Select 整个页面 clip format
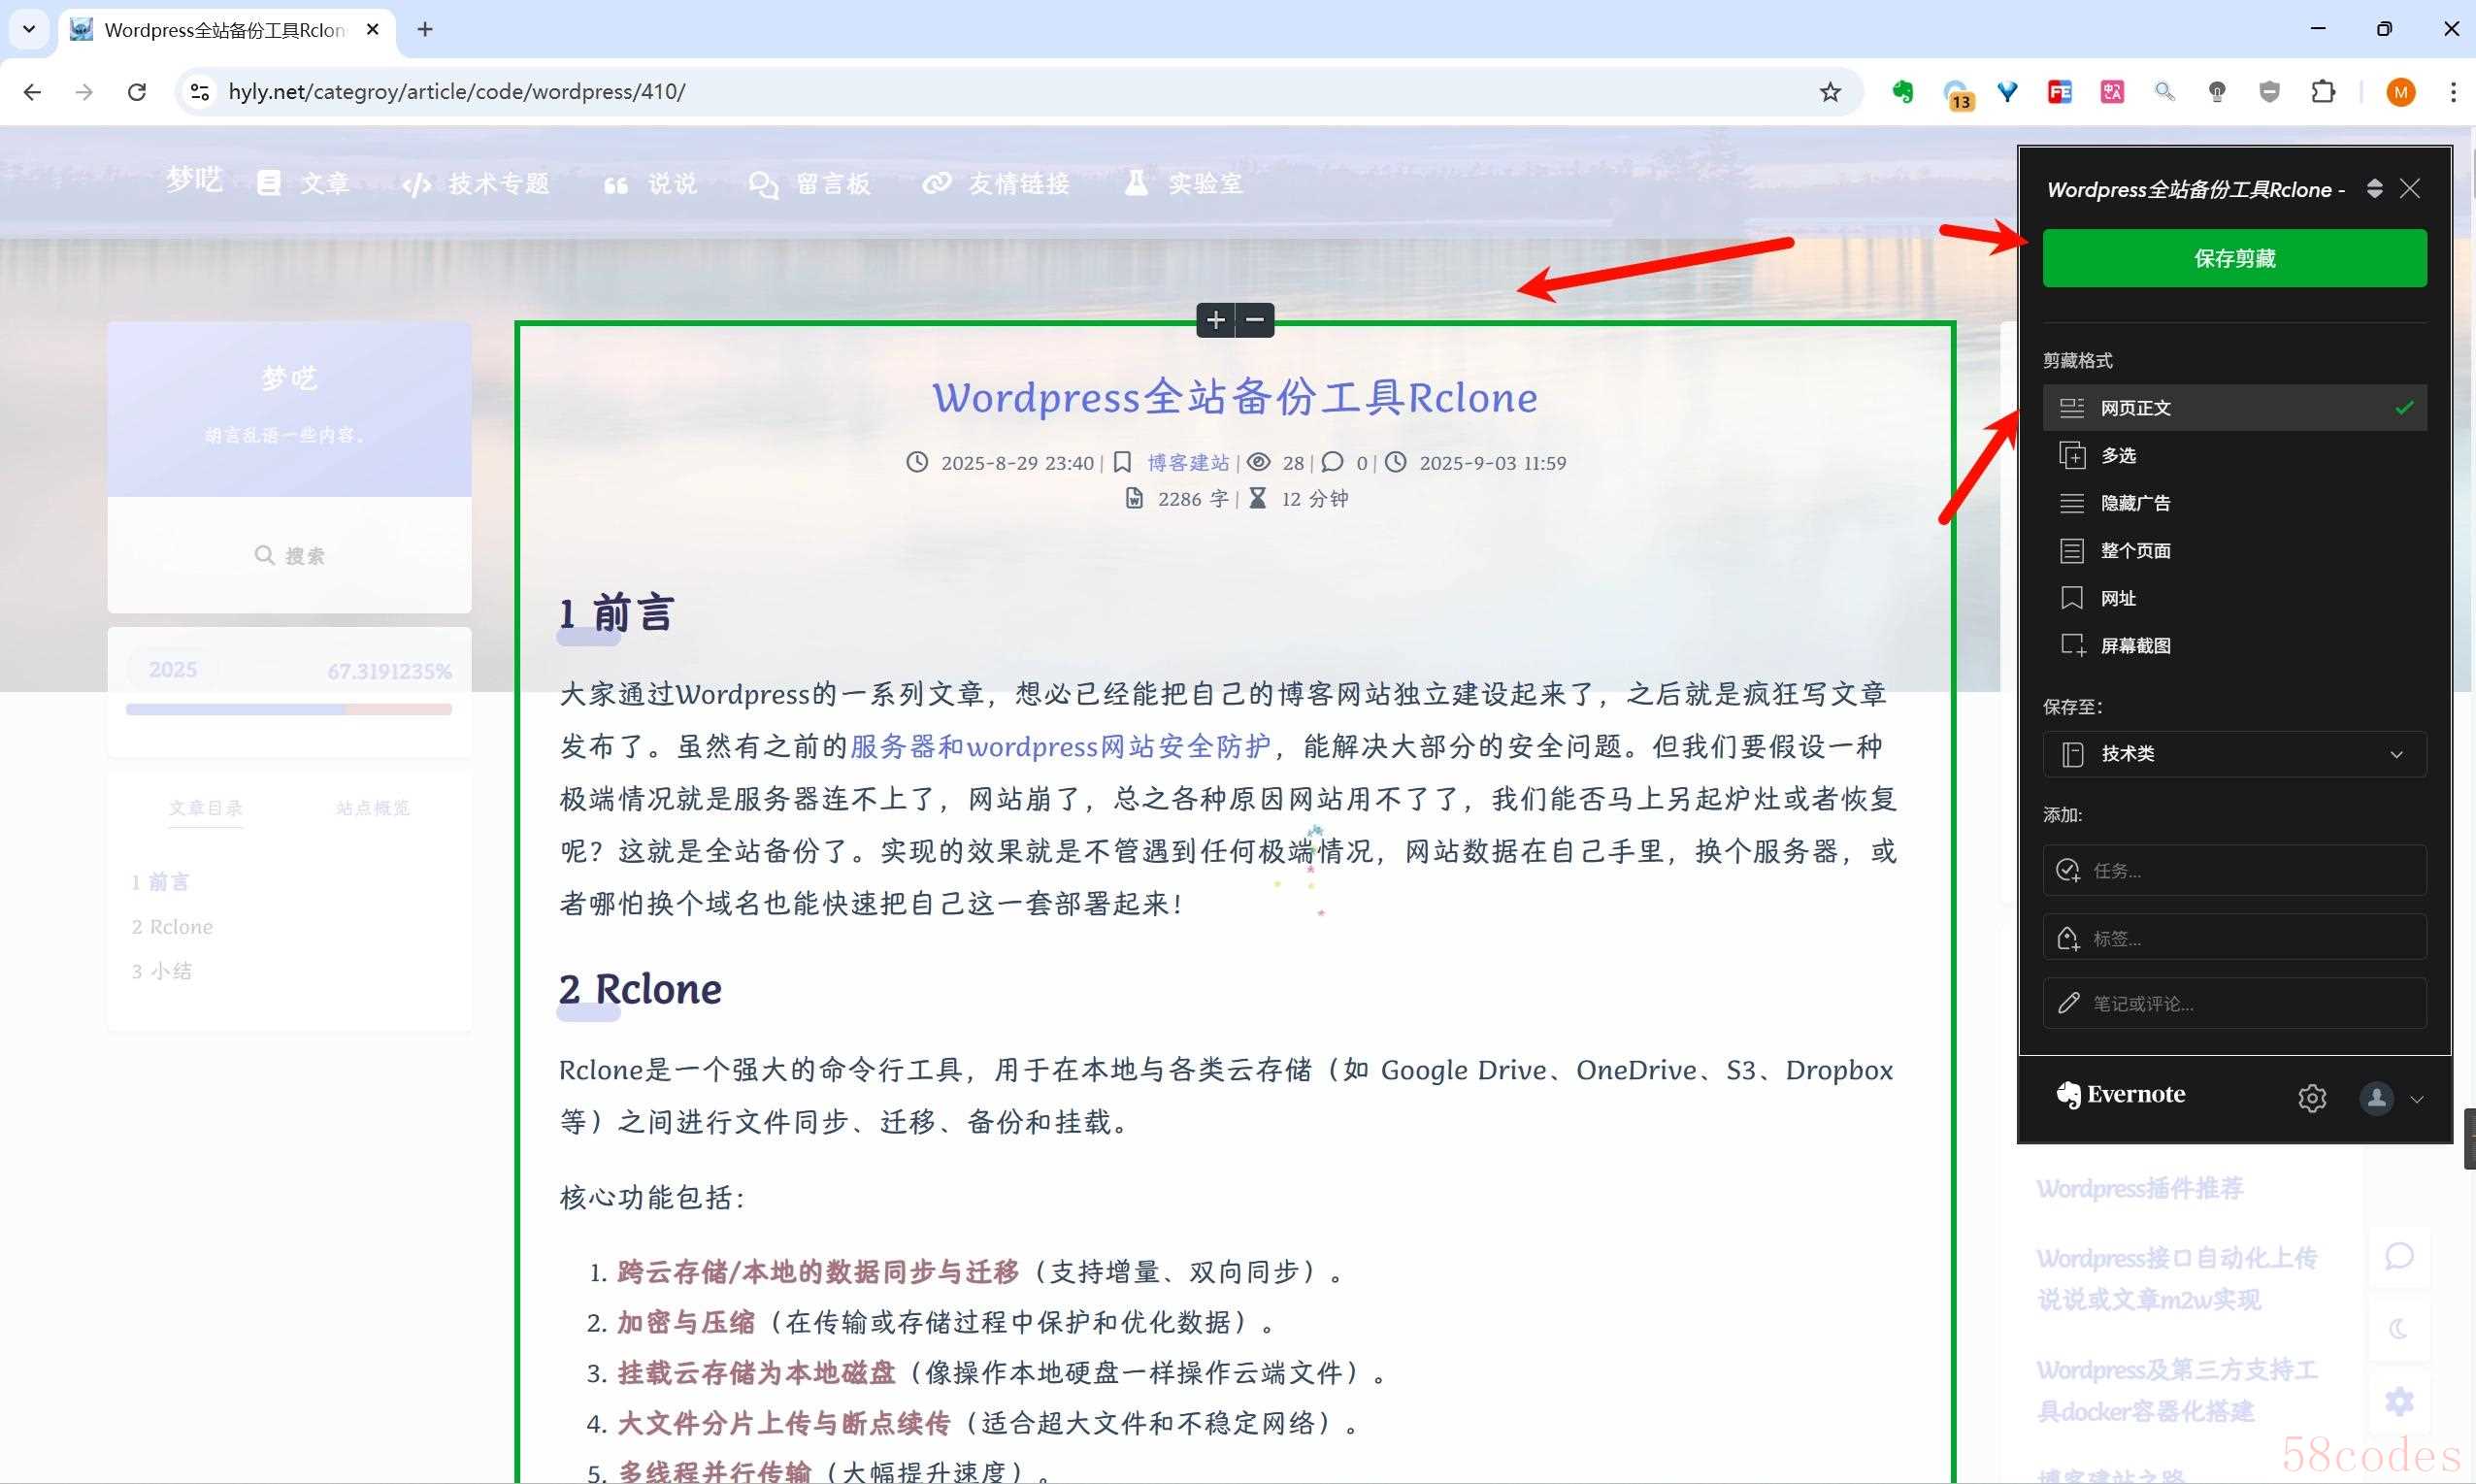The image size is (2476, 1484). click(2135, 551)
